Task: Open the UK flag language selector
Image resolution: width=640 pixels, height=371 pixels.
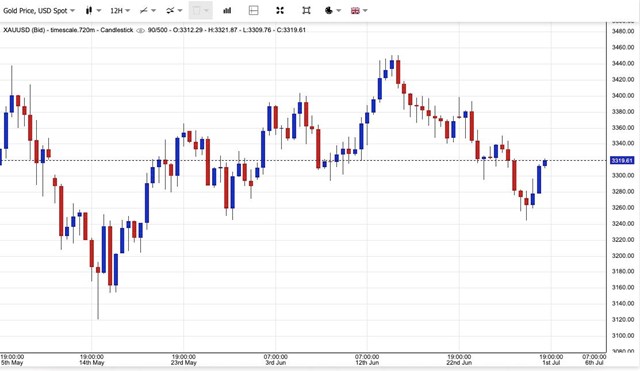Action: [x=359, y=11]
